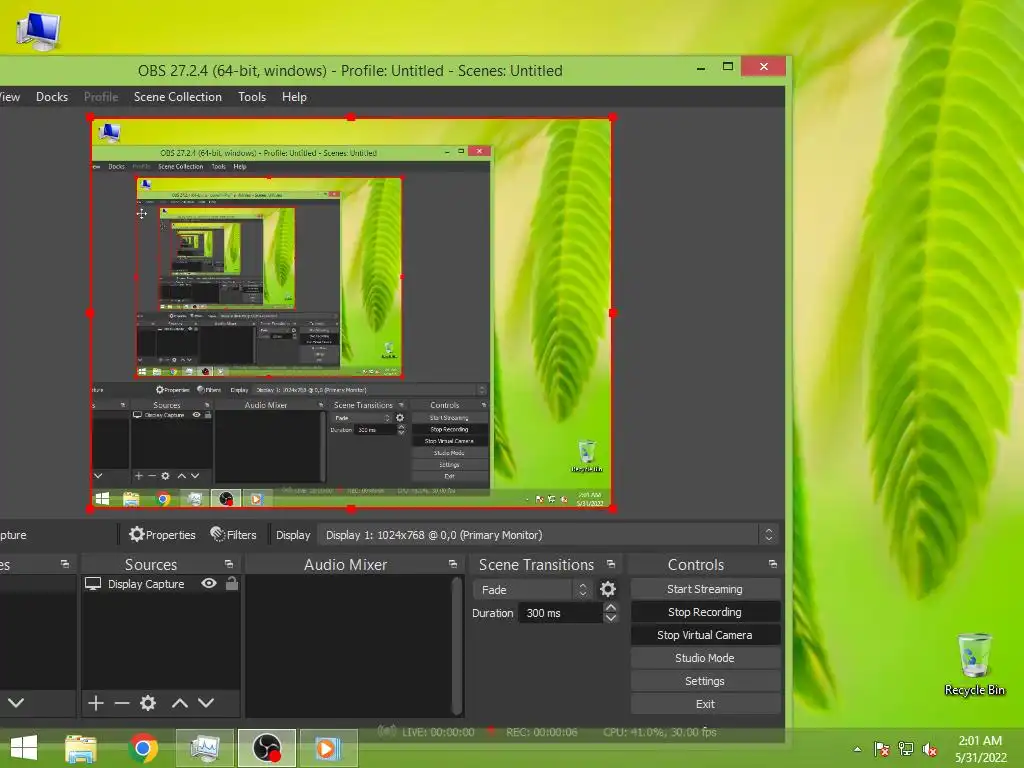Click the OBS Studio taskbar icon

[x=266, y=748]
